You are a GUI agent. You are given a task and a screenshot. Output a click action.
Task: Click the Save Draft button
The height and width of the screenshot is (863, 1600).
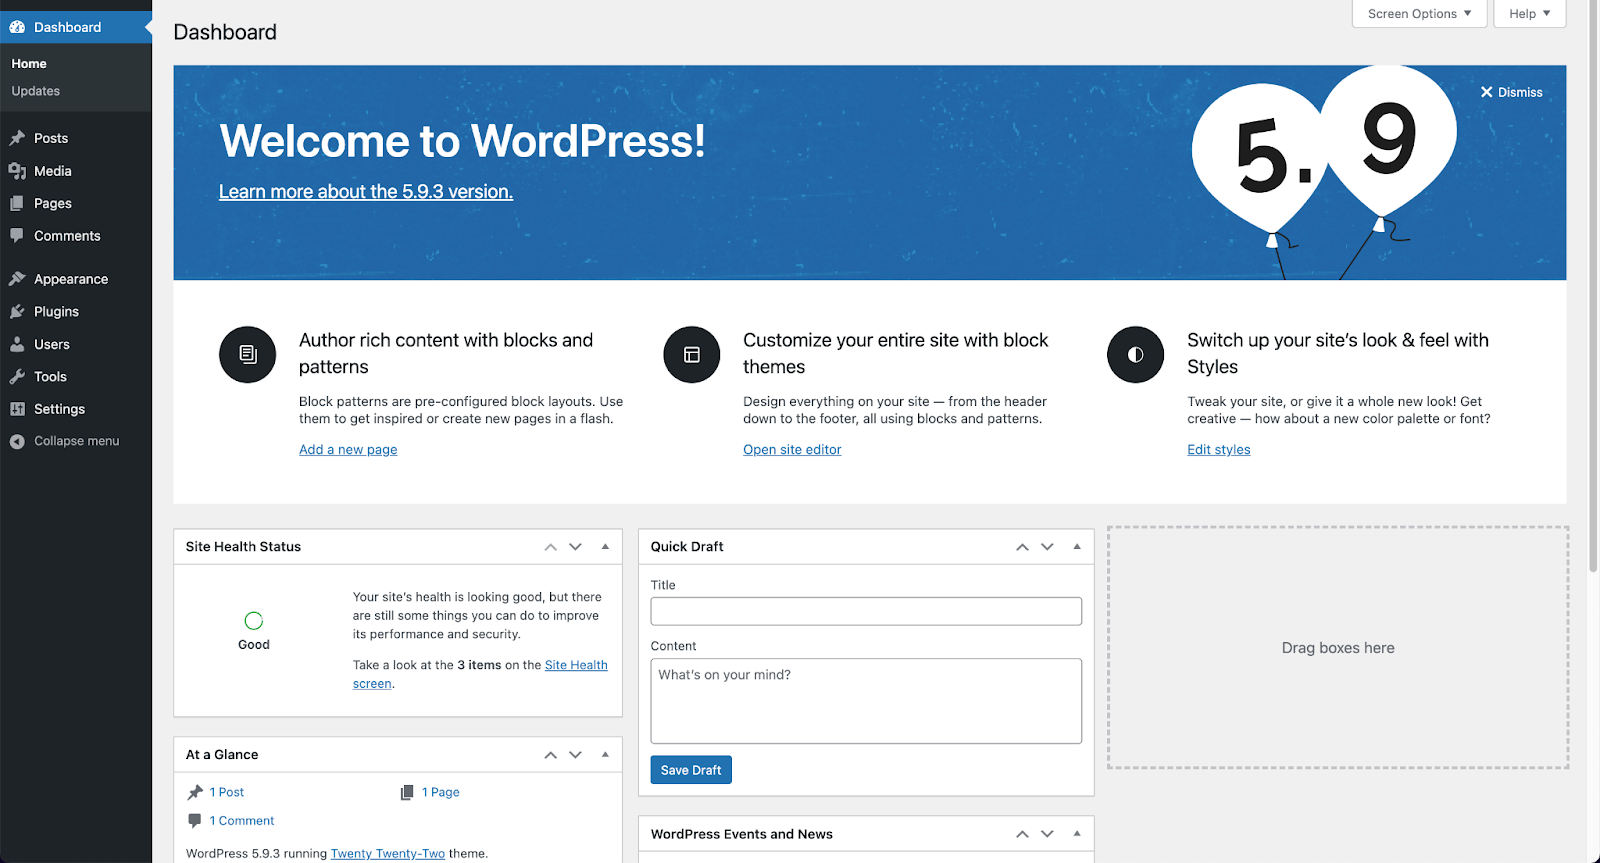[691, 770]
